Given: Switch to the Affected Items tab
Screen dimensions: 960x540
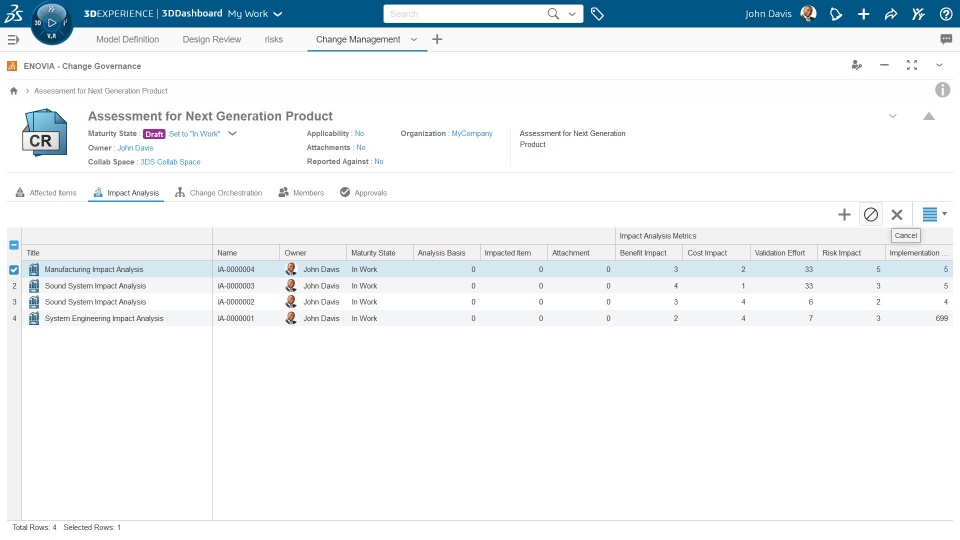Looking at the screenshot, I should 46,193.
